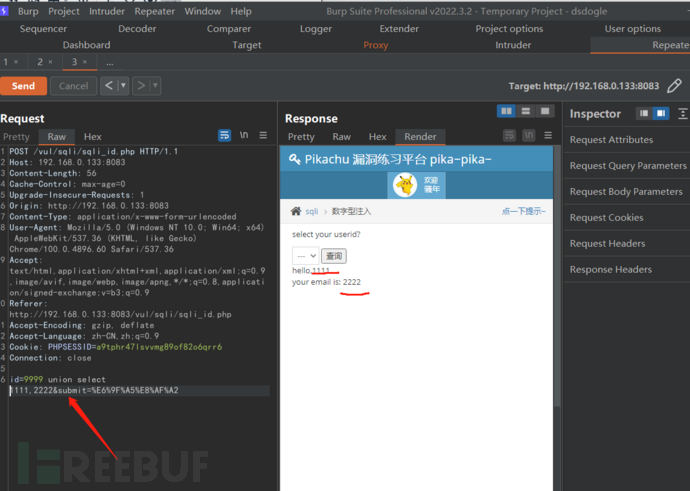This screenshot has height=491, width=690.
Task: Switch Request view to Hex
Action: [x=92, y=137]
